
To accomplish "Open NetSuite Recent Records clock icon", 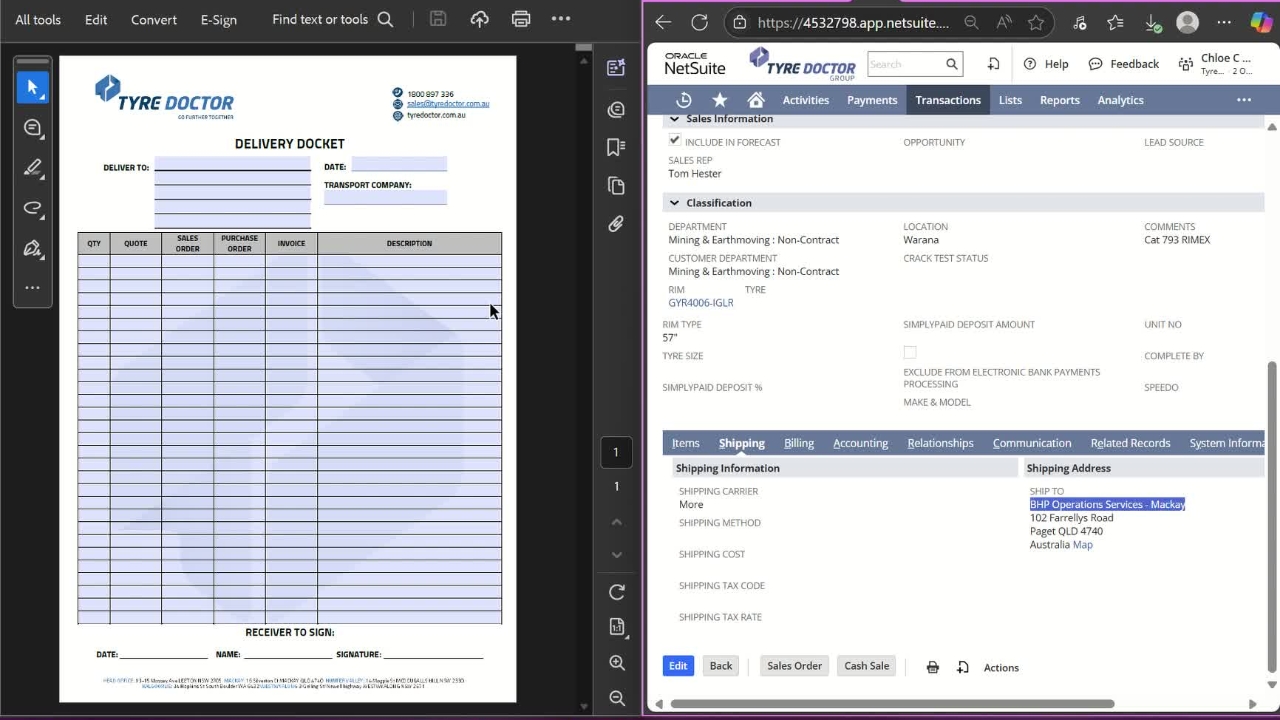I will point(684,100).
